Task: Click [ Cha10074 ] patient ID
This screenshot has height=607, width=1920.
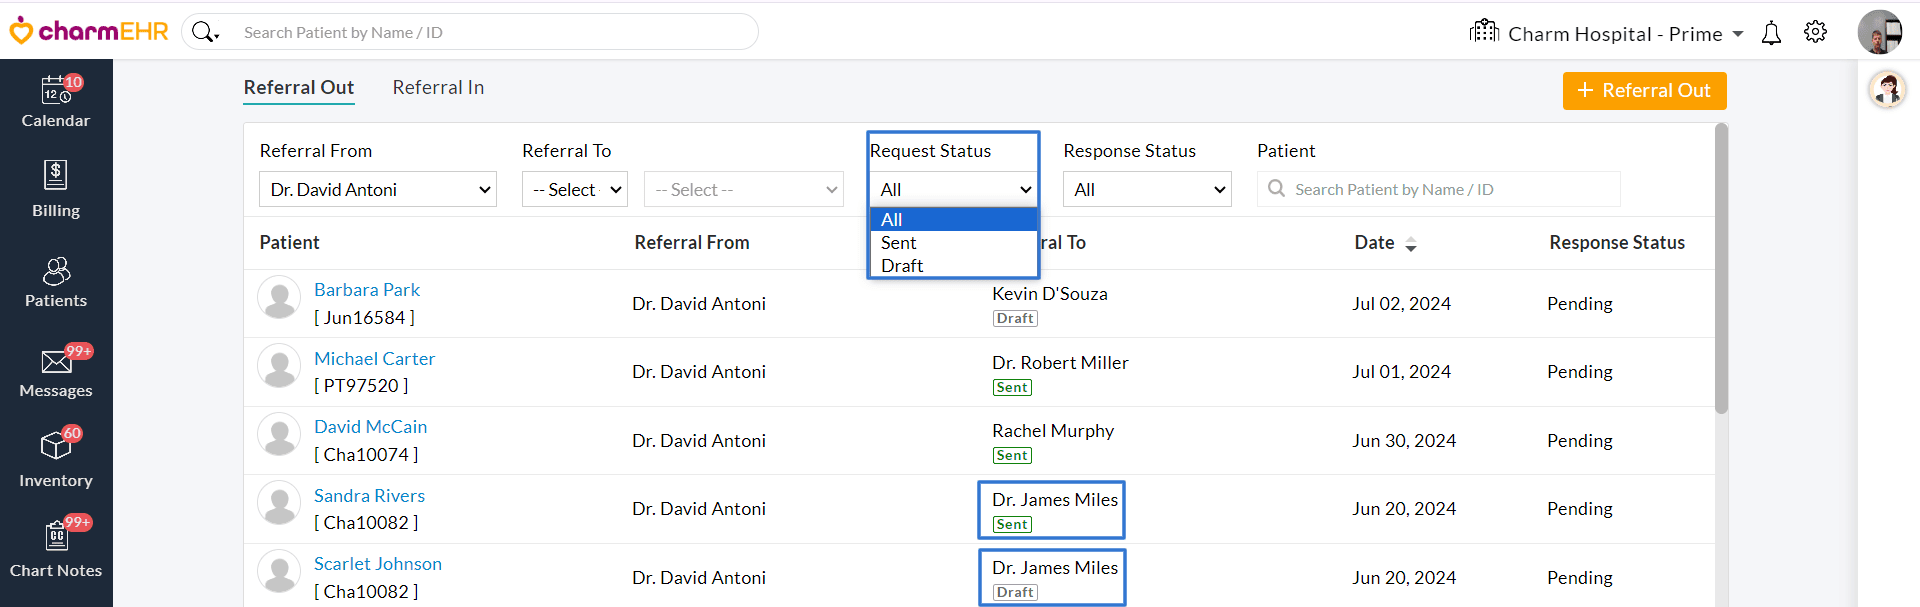Action: click(x=366, y=455)
